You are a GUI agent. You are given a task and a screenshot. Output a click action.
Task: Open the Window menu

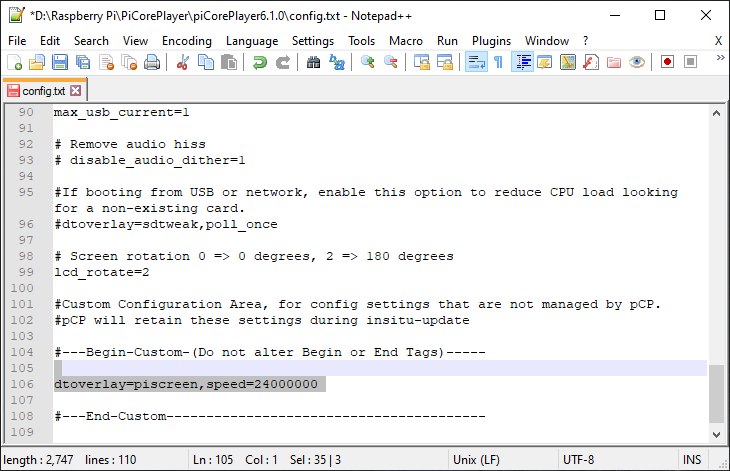click(547, 41)
